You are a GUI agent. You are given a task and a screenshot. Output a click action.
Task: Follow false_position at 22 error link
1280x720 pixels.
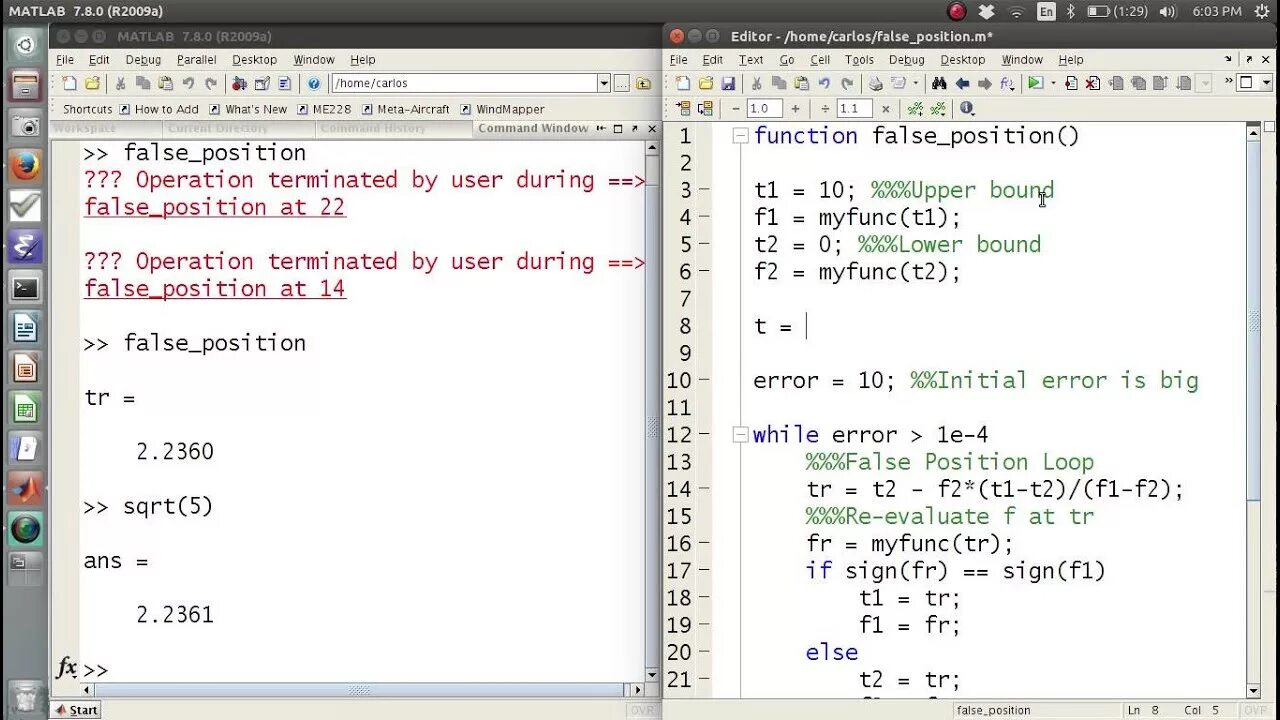pyautogui.click(x=215, y=207)
